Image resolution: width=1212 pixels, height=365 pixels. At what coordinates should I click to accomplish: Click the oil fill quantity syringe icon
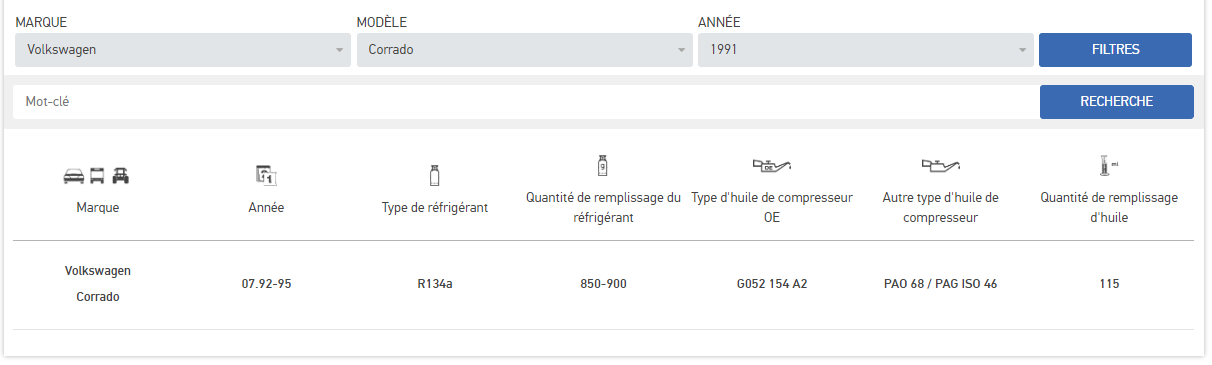tap(1107, 166)
